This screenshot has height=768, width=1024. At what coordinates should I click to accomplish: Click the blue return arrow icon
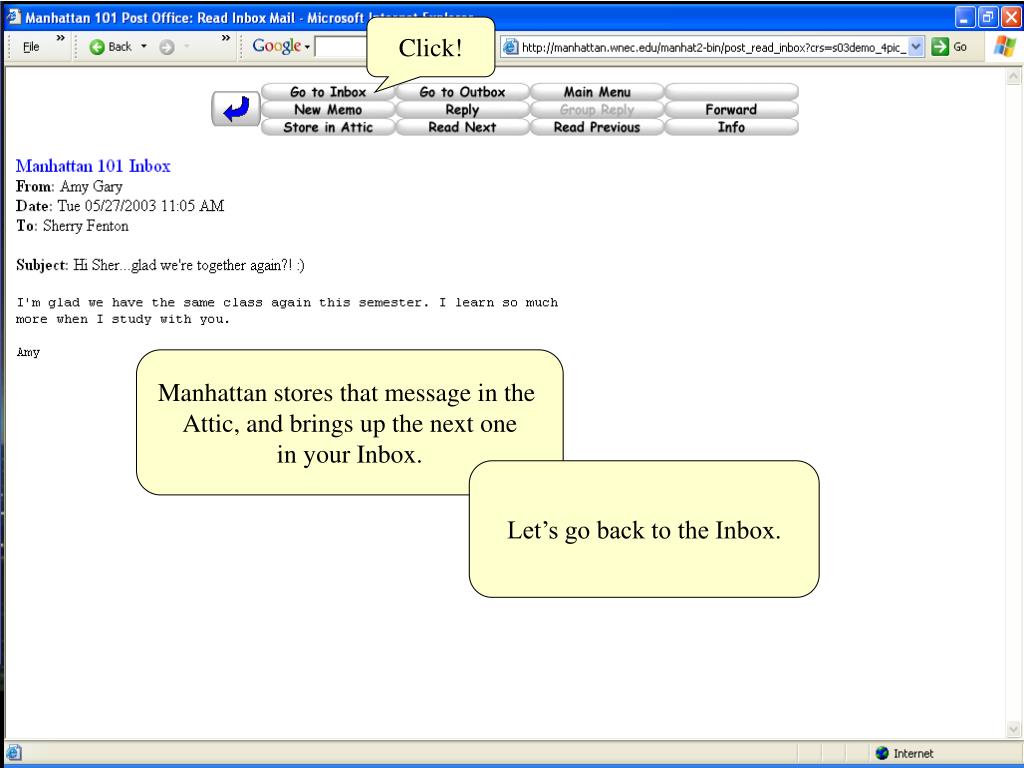click(236, 109)
